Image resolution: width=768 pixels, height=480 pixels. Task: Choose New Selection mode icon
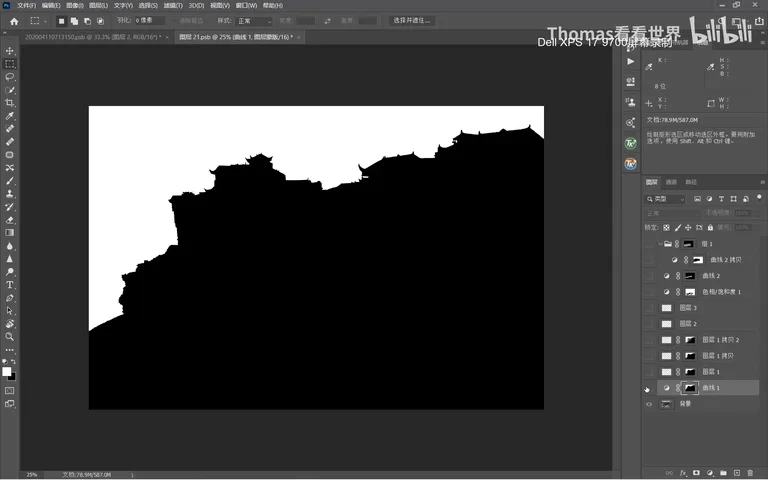tap(61, 21)
